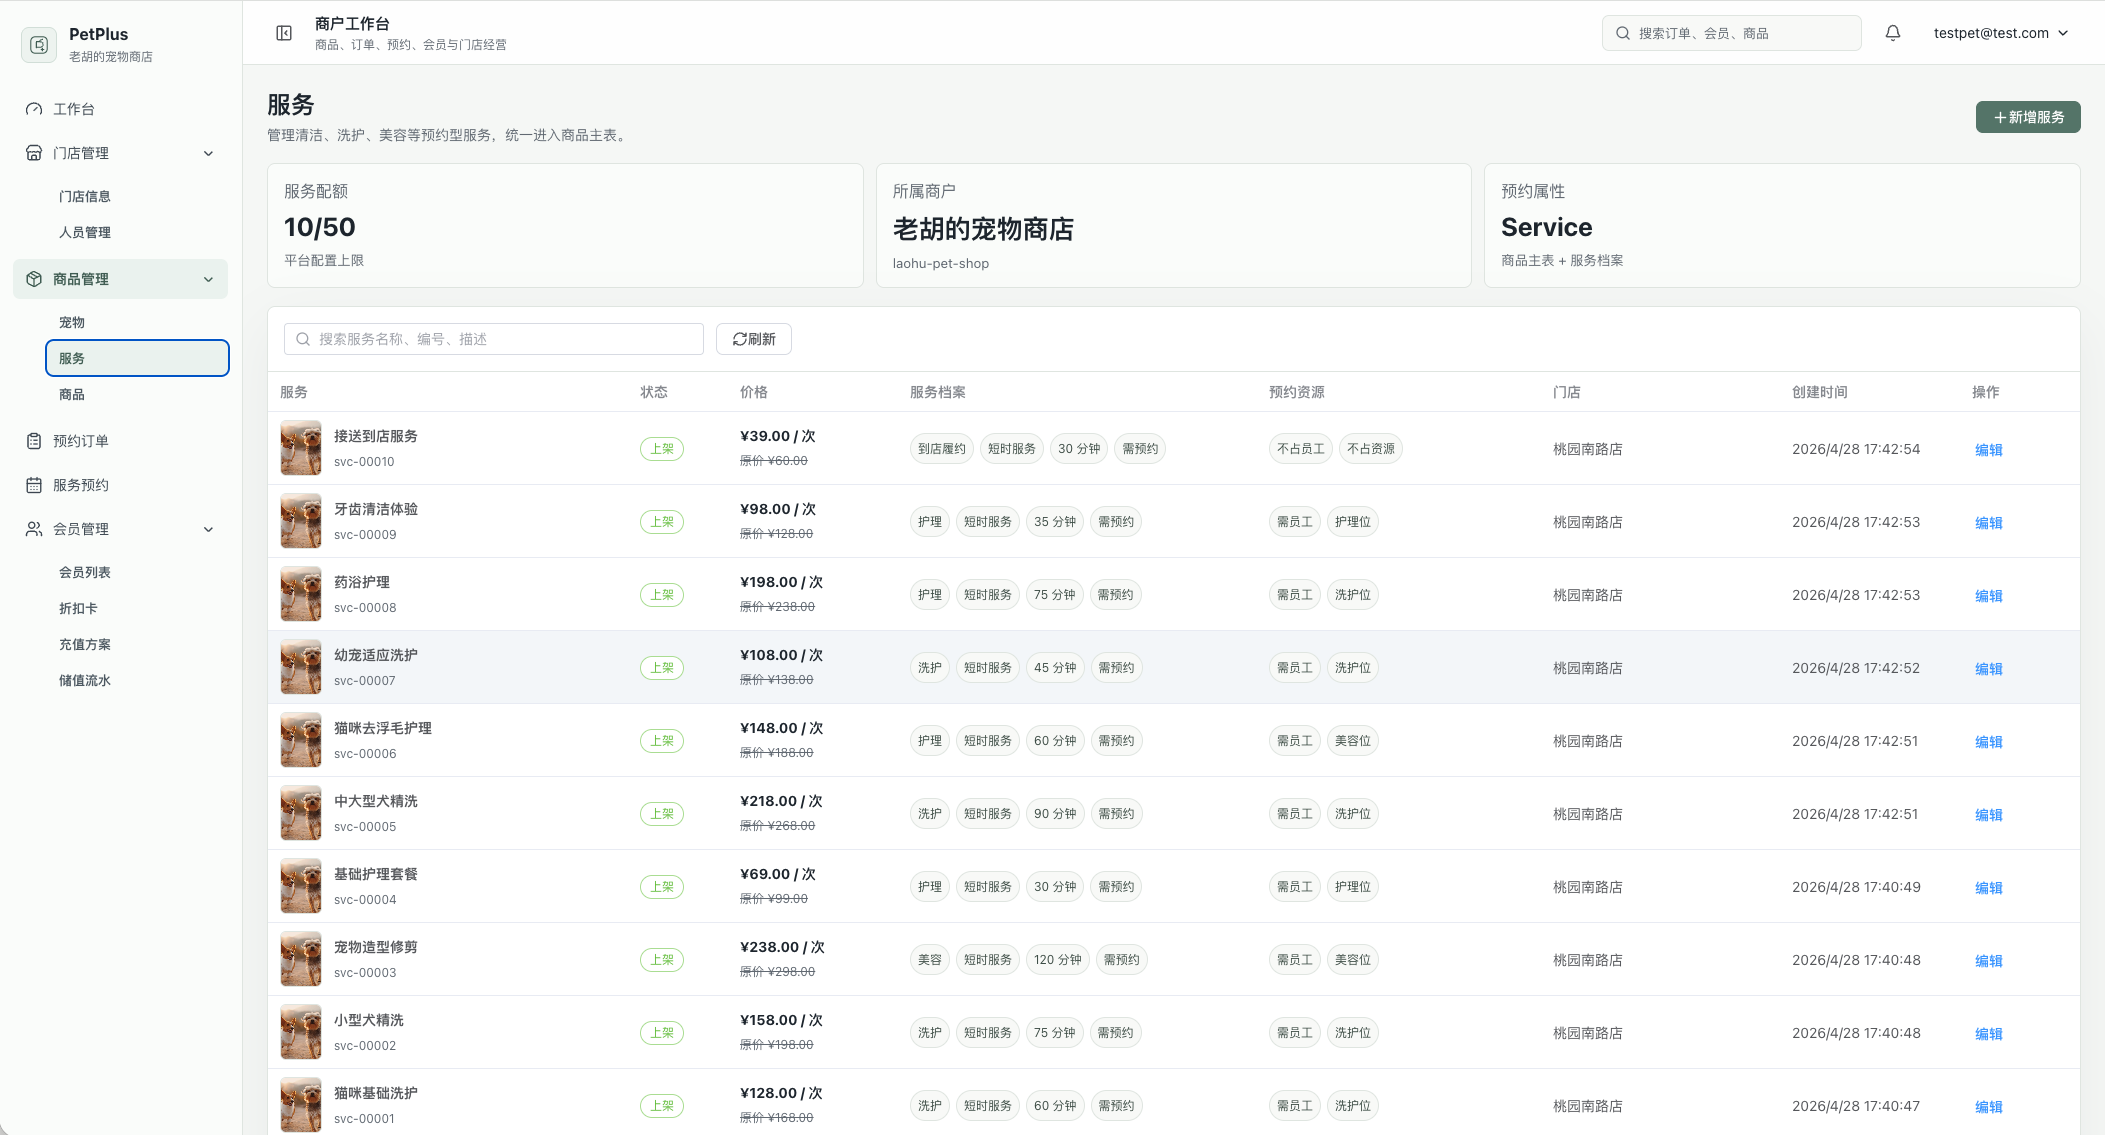The height and width of the screenshot is (1135, 2105).
Task: Click the 服务预约 calendar icon
Action: click(x=34, y=485)
